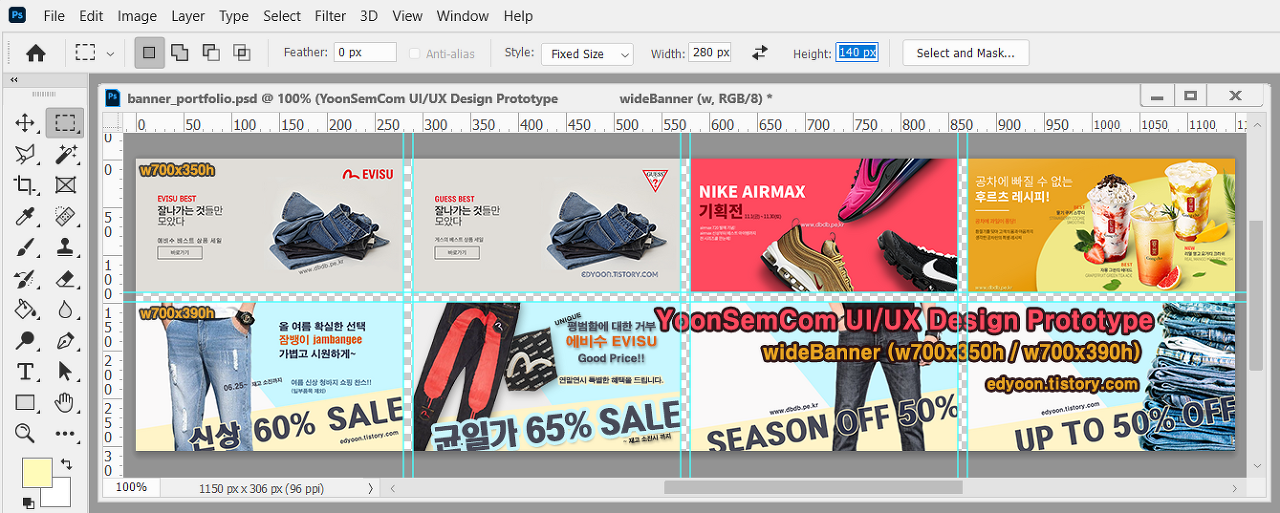1280x513 pixels.
Task: Collapse the toolbox with double-arrow icon
Action: [15, 80]
